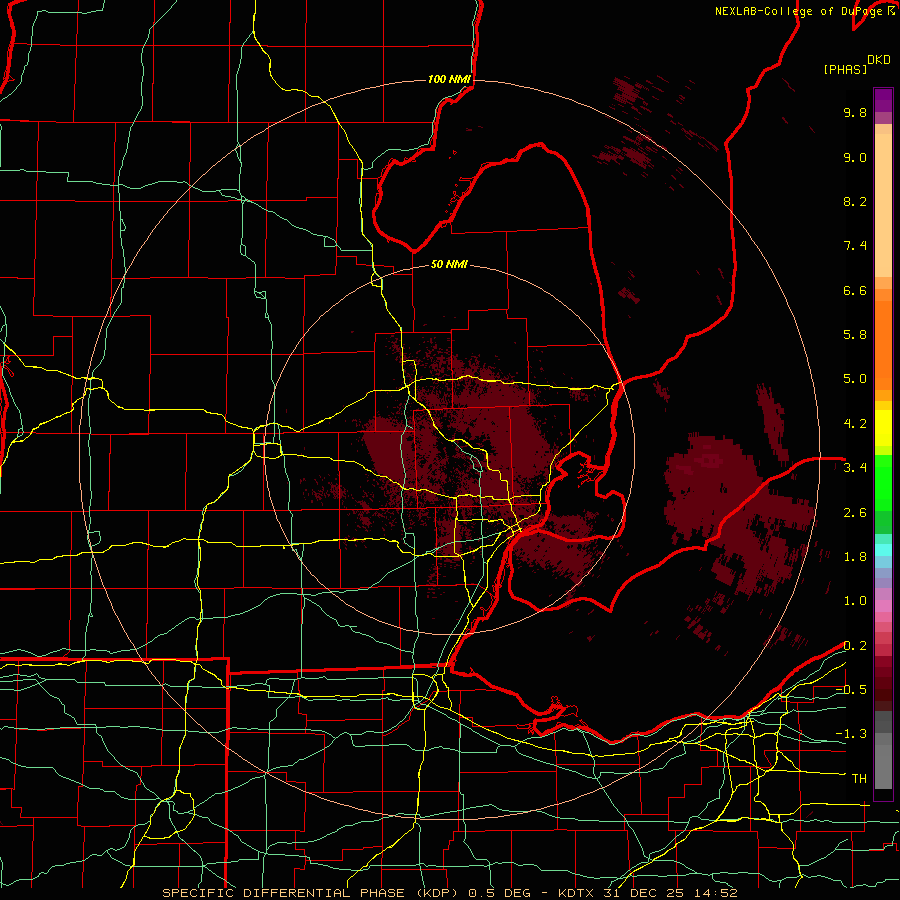The height and width of the screenshot is (900, 900).
Task: Pick the purple top segment of color bar
Action: coord(883,100)
